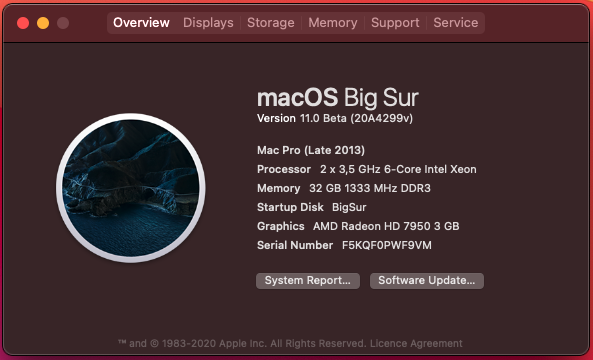This screenshot has height=360, width=593.
Task: Click the Version 11.0 Beta build text
Action: click(x=335, y=118)
